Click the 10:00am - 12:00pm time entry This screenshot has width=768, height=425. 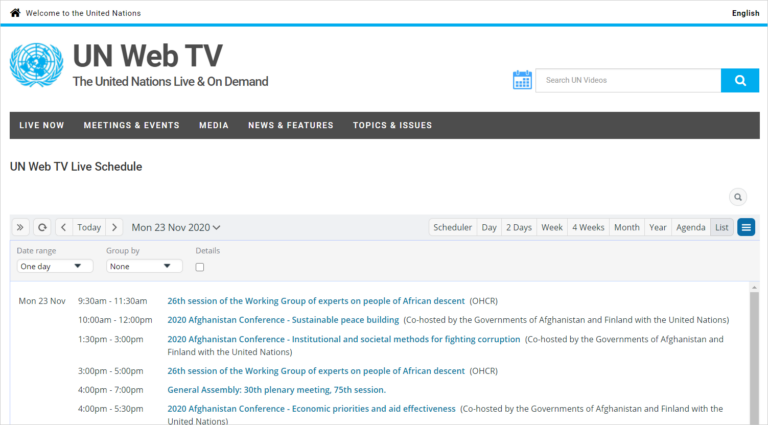(115, 320)
